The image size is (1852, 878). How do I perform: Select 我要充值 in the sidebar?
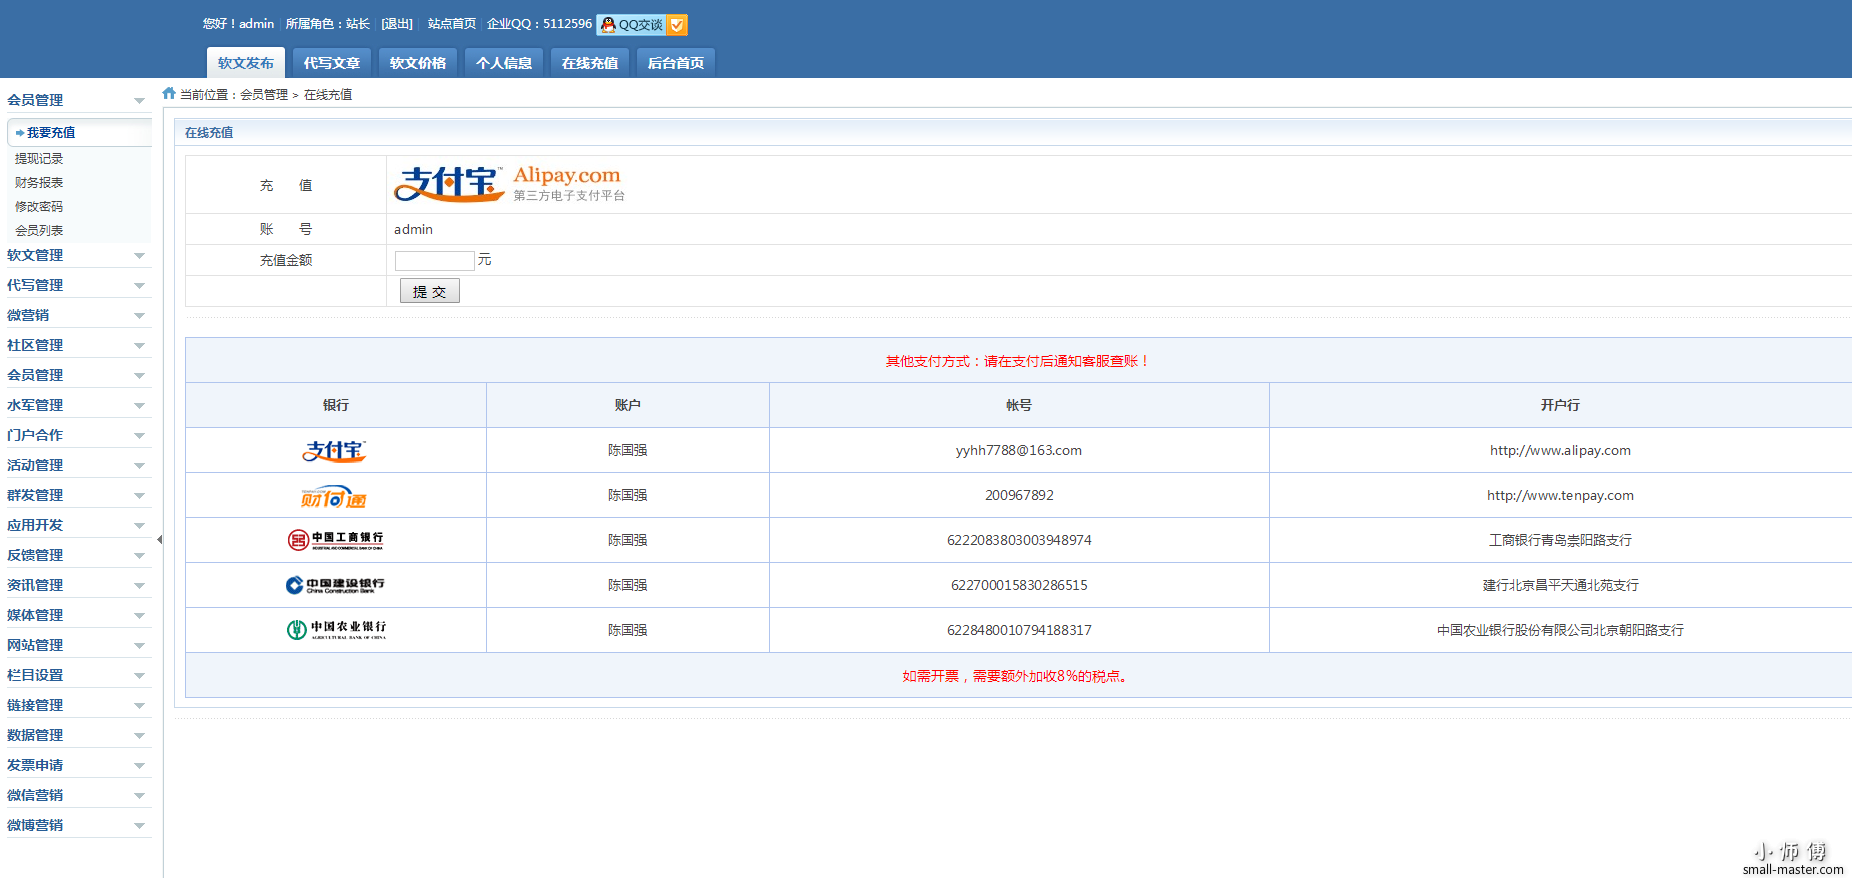(80, 132)
